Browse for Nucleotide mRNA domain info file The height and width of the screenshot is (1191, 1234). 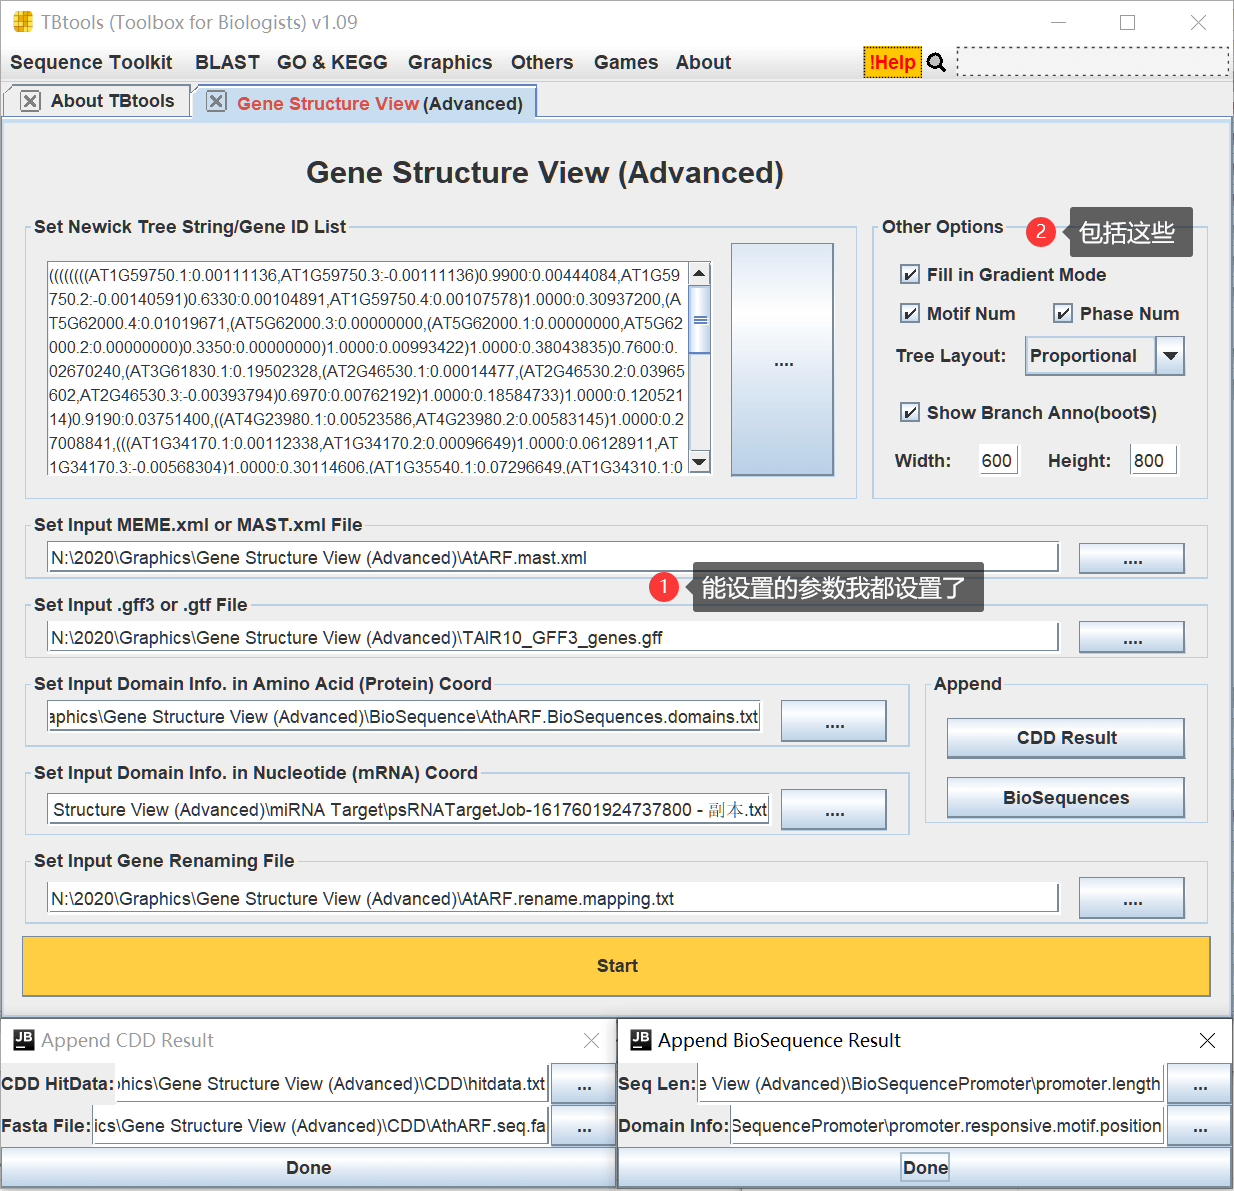coord(833,810)
